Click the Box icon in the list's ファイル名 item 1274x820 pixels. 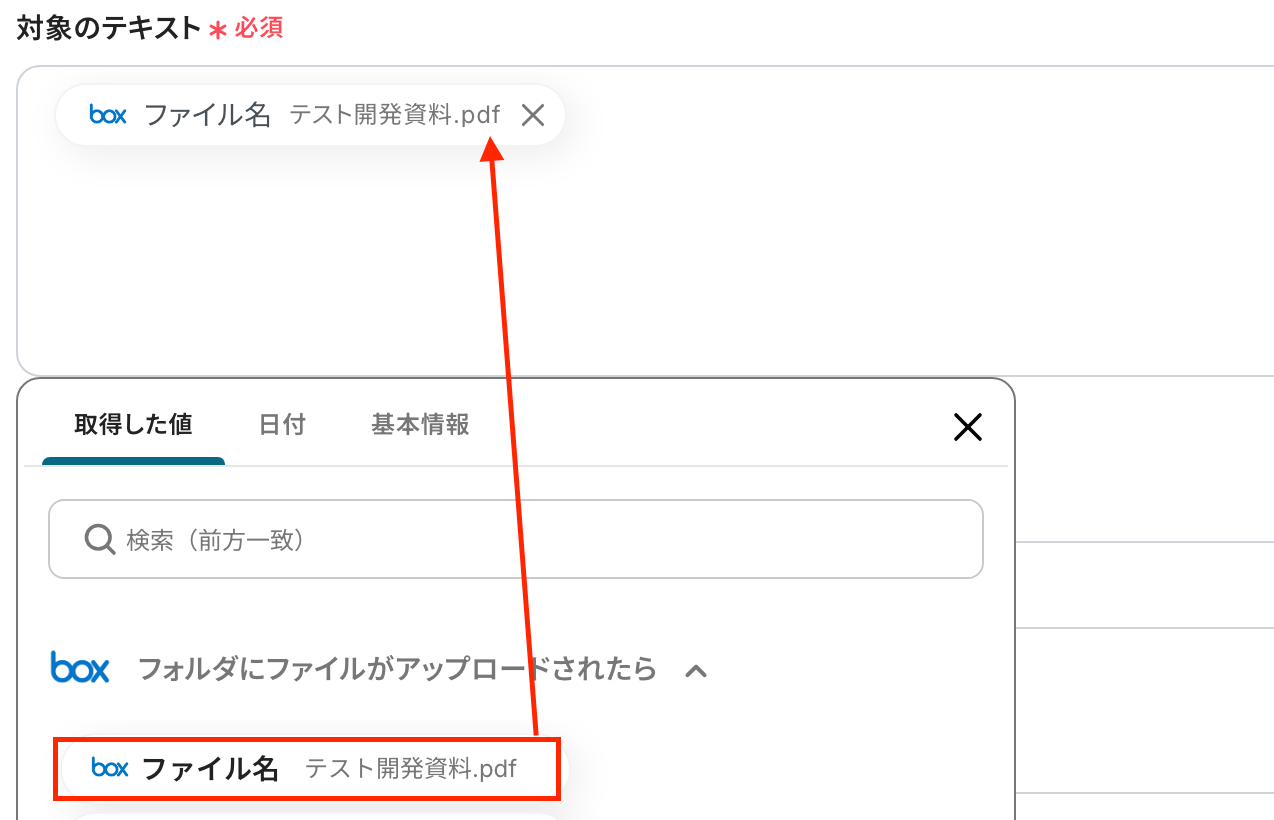[110, 768]
